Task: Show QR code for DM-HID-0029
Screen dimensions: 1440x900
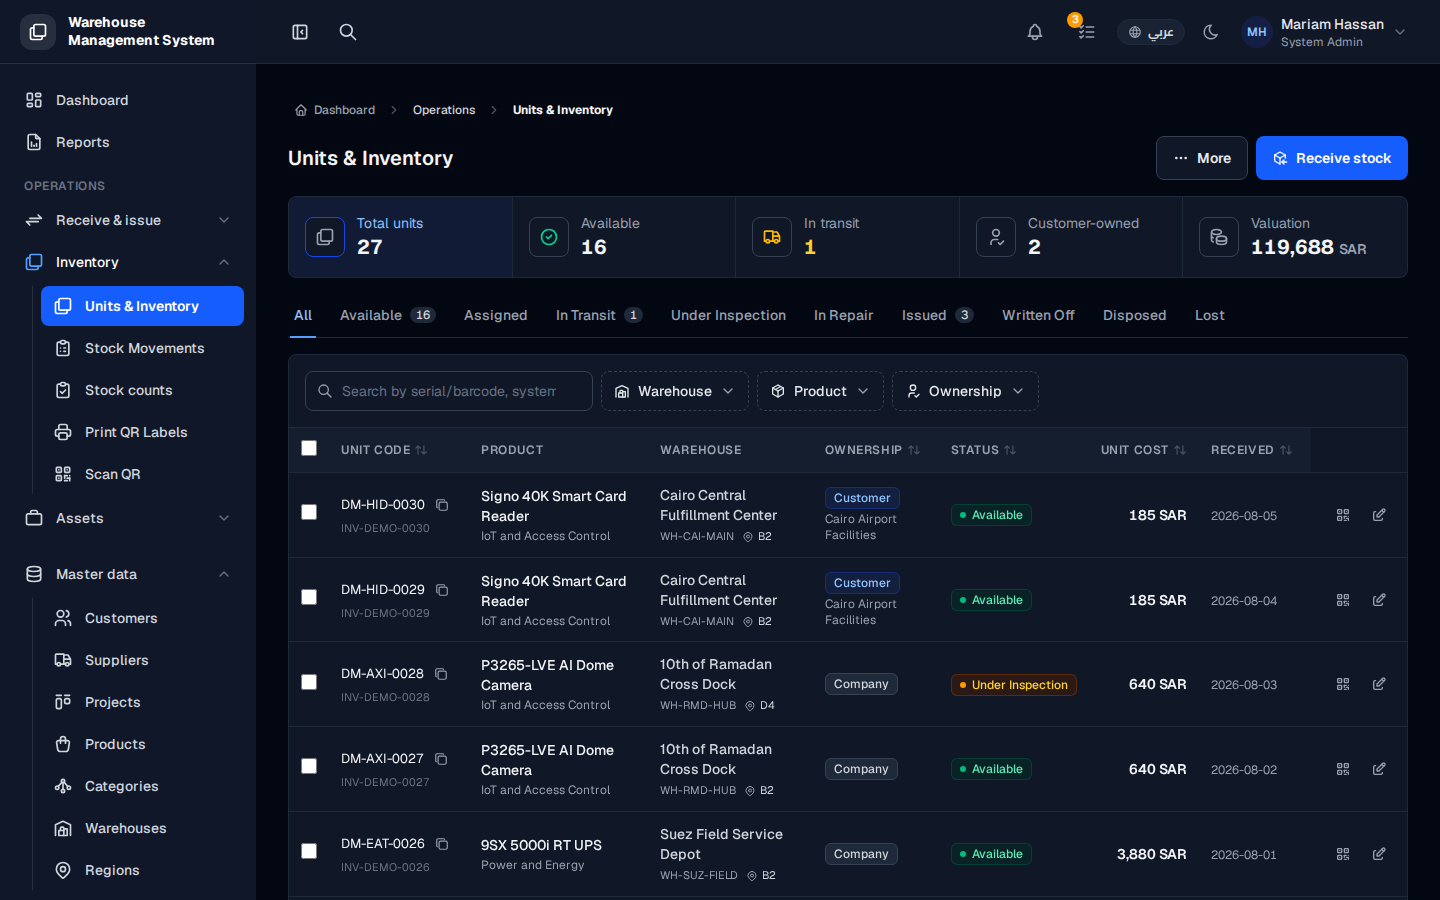Action: (x=1343, y=600)
